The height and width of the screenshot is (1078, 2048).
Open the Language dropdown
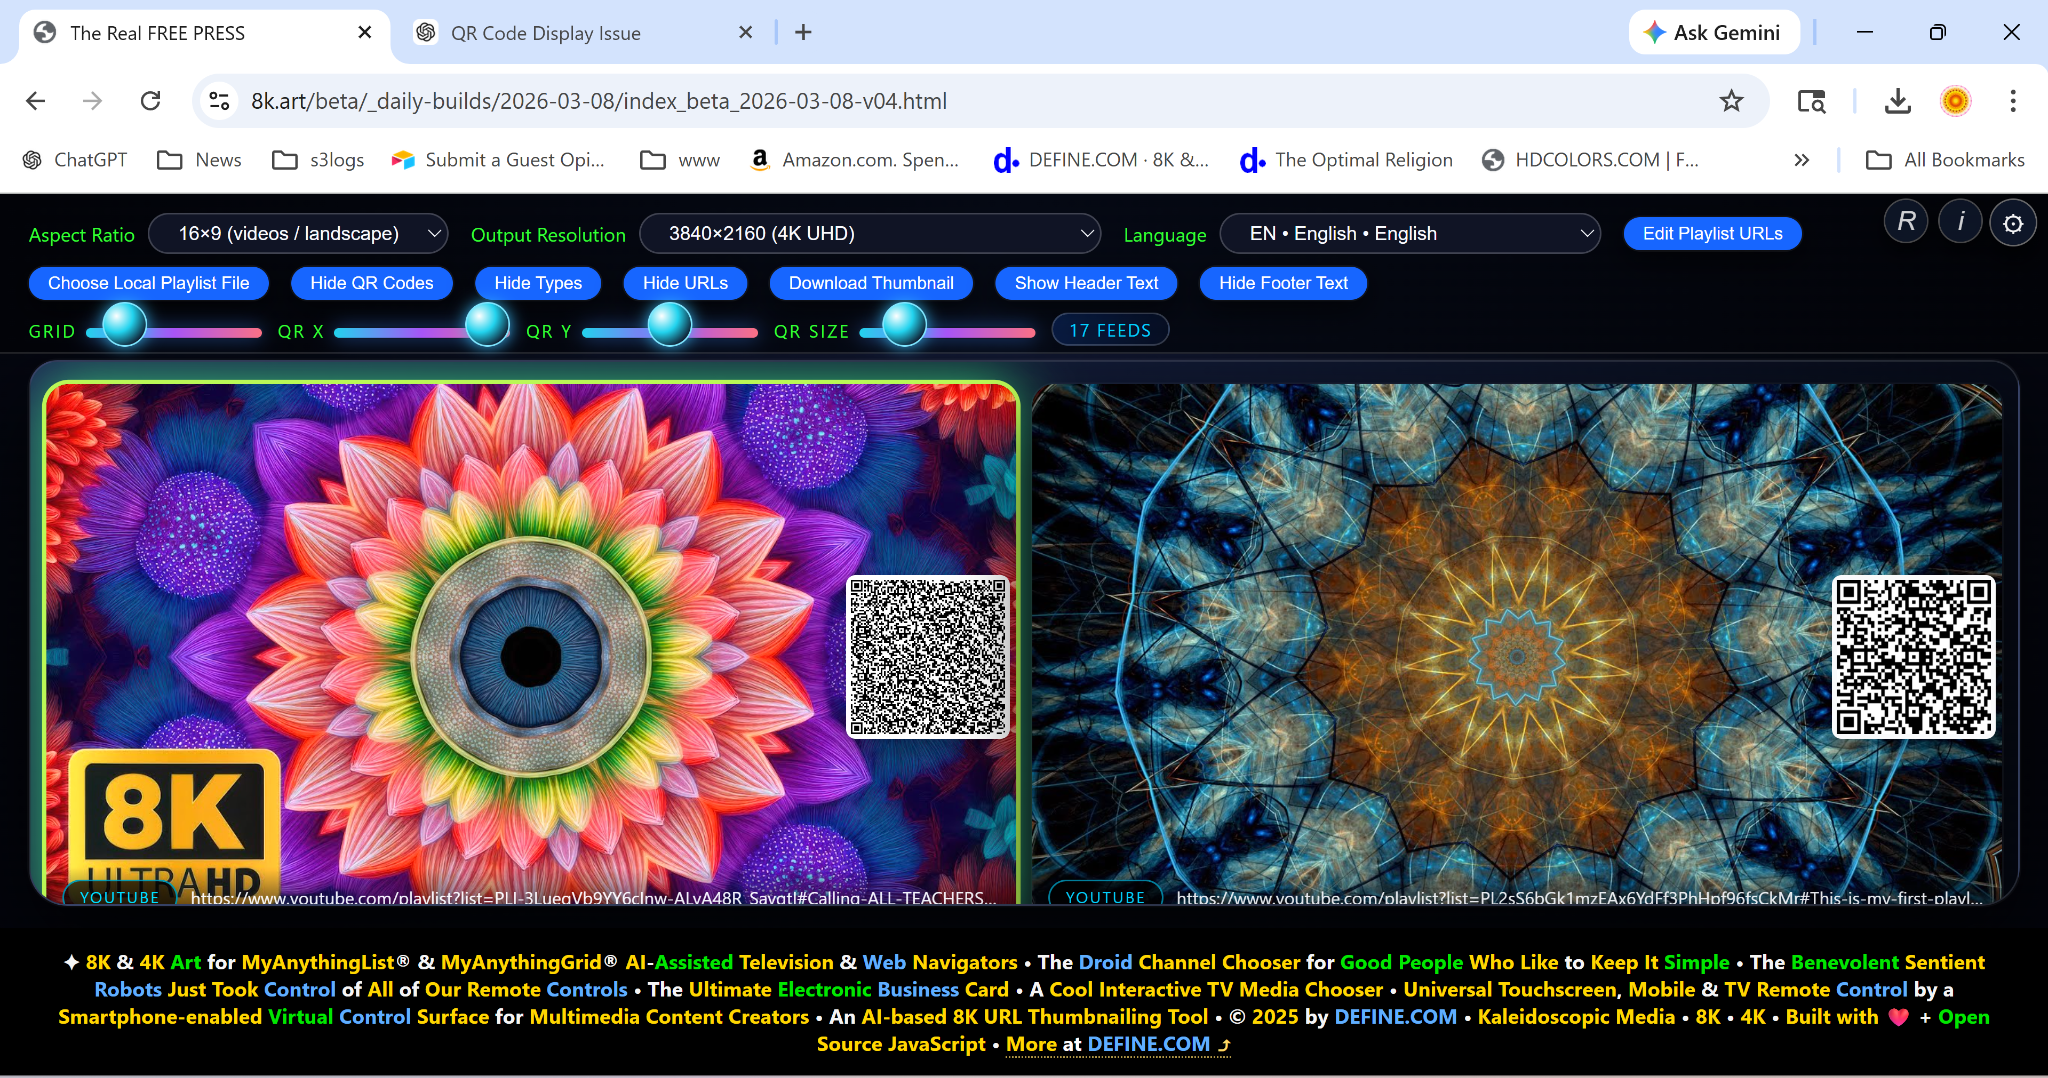pos(1410,234)
